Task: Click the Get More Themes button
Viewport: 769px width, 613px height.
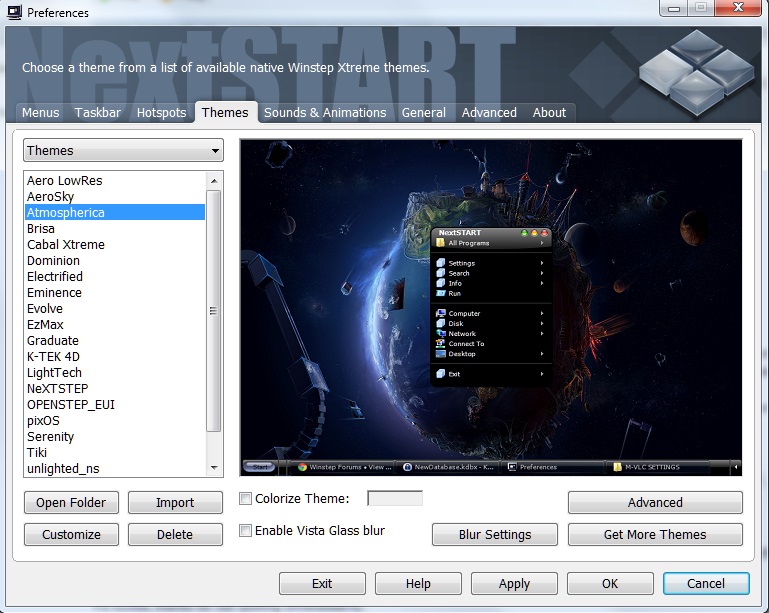Action: (x=655, y=535)
